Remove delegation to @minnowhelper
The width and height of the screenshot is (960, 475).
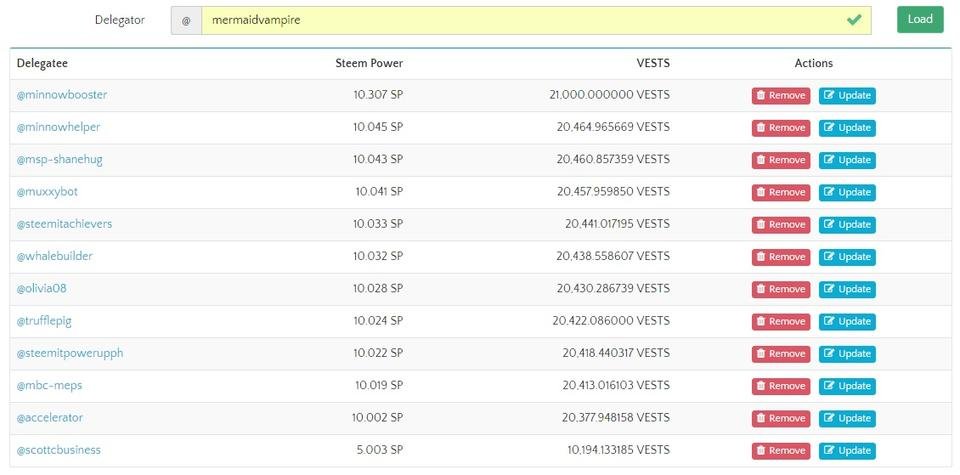[781, 129]
